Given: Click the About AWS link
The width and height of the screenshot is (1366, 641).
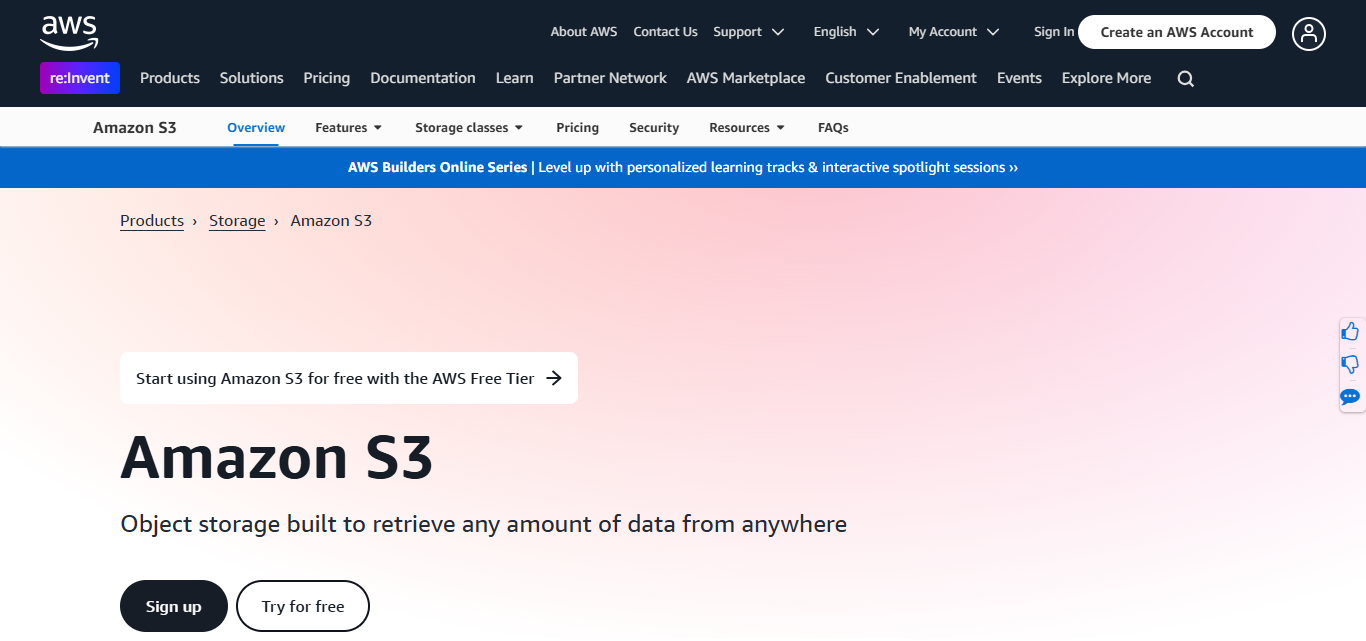Looking at the screenshot, I should click(584, 32).
